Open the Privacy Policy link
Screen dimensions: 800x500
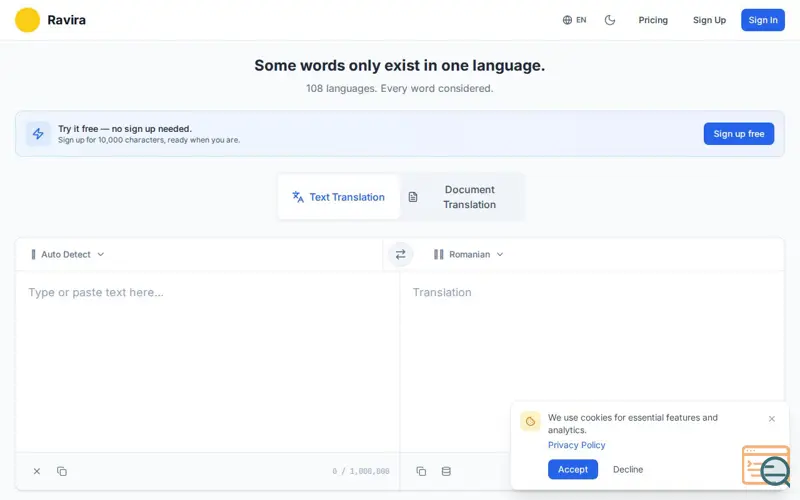coord(577,445)
